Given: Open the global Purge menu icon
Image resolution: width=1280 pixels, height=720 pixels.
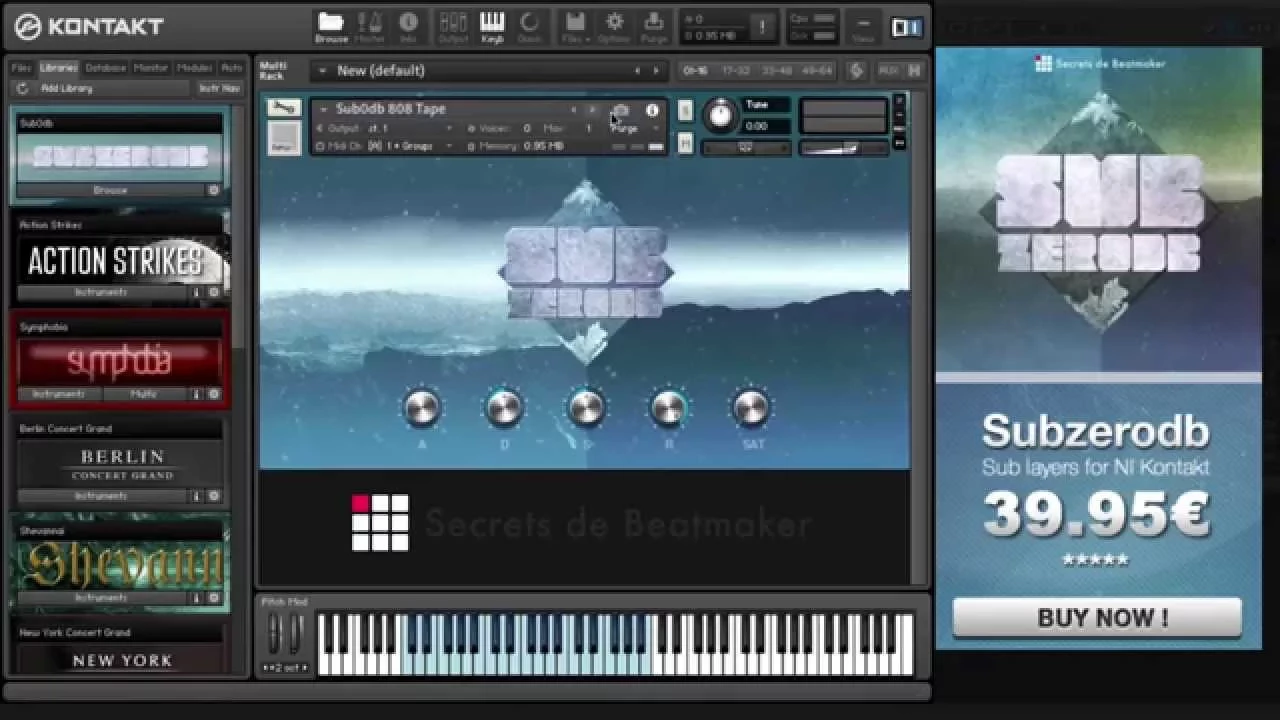Looking at the screenshot, I should (654, 26).
